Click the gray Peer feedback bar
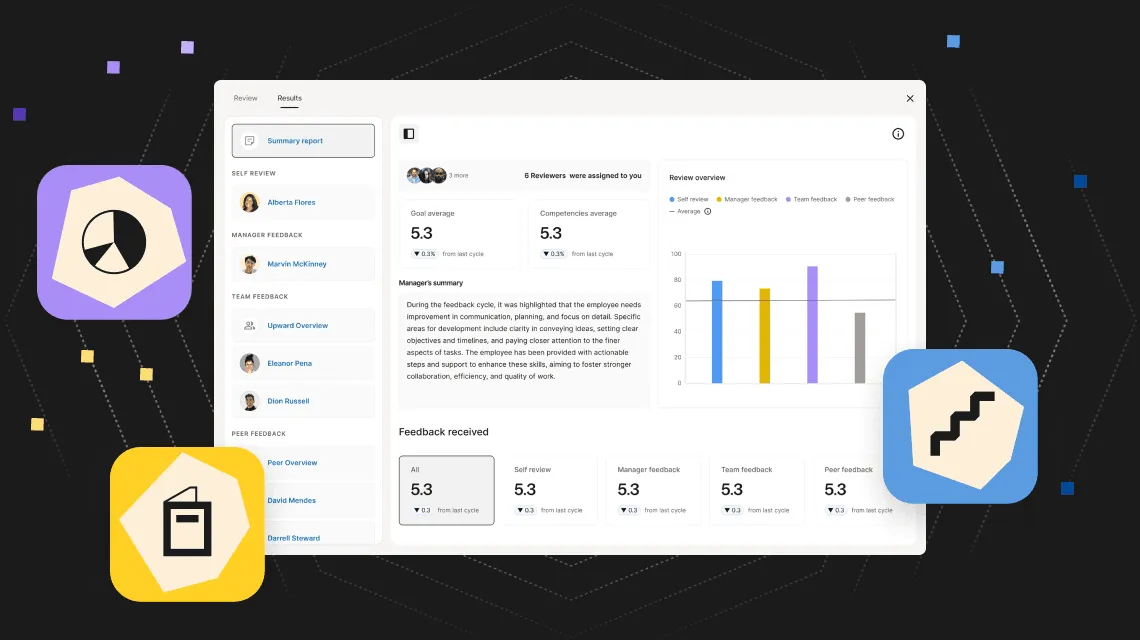This screenshot has height=640, width=1140. coord(860,348)
